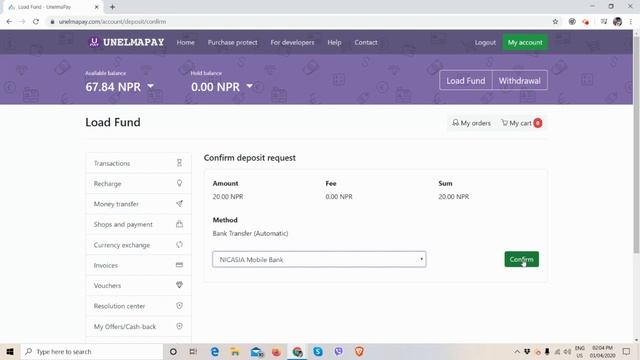Go to For developers page
The width and height of the screenshot is (640, 360).
click(292, 42)
